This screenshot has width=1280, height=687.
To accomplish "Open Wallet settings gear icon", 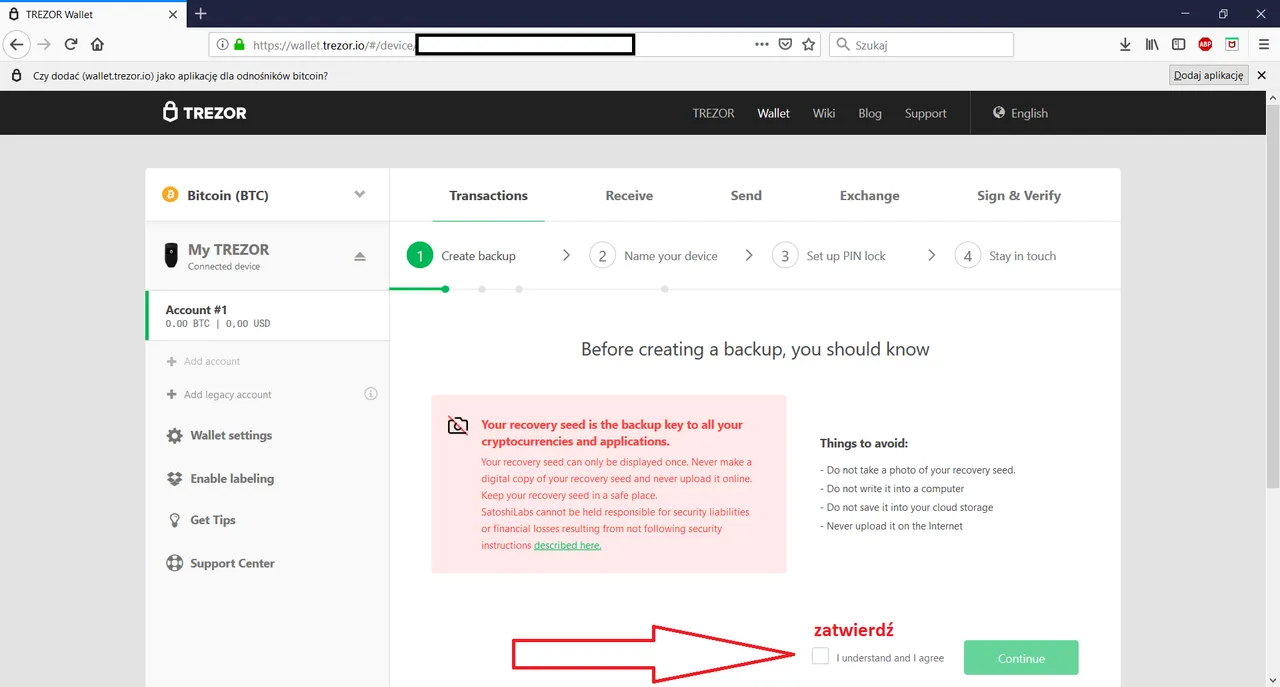I will (175, 436).
